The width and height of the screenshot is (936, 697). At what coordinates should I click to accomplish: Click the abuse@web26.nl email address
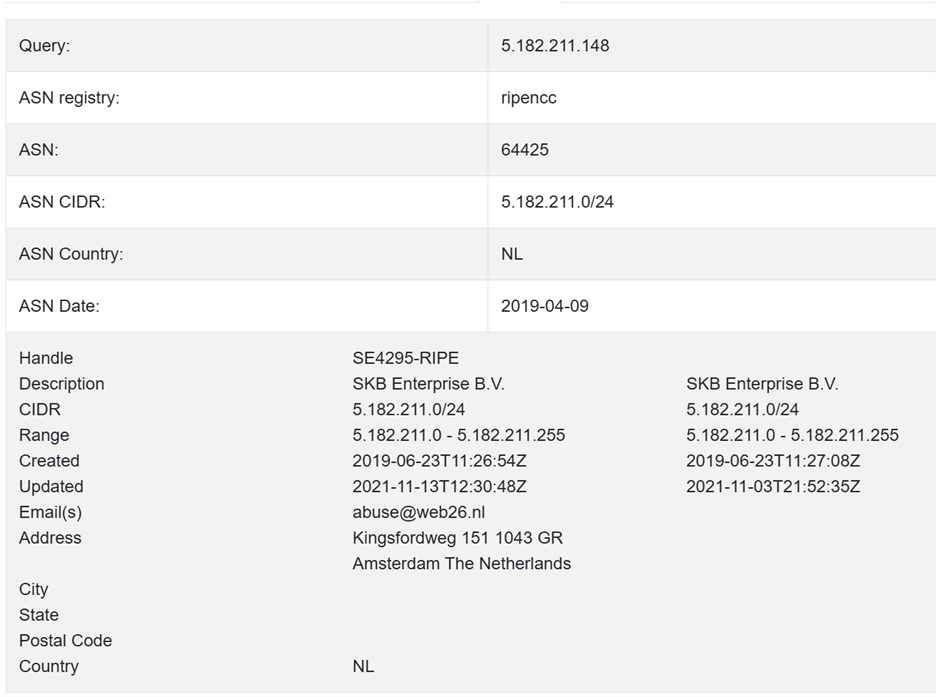419,512
